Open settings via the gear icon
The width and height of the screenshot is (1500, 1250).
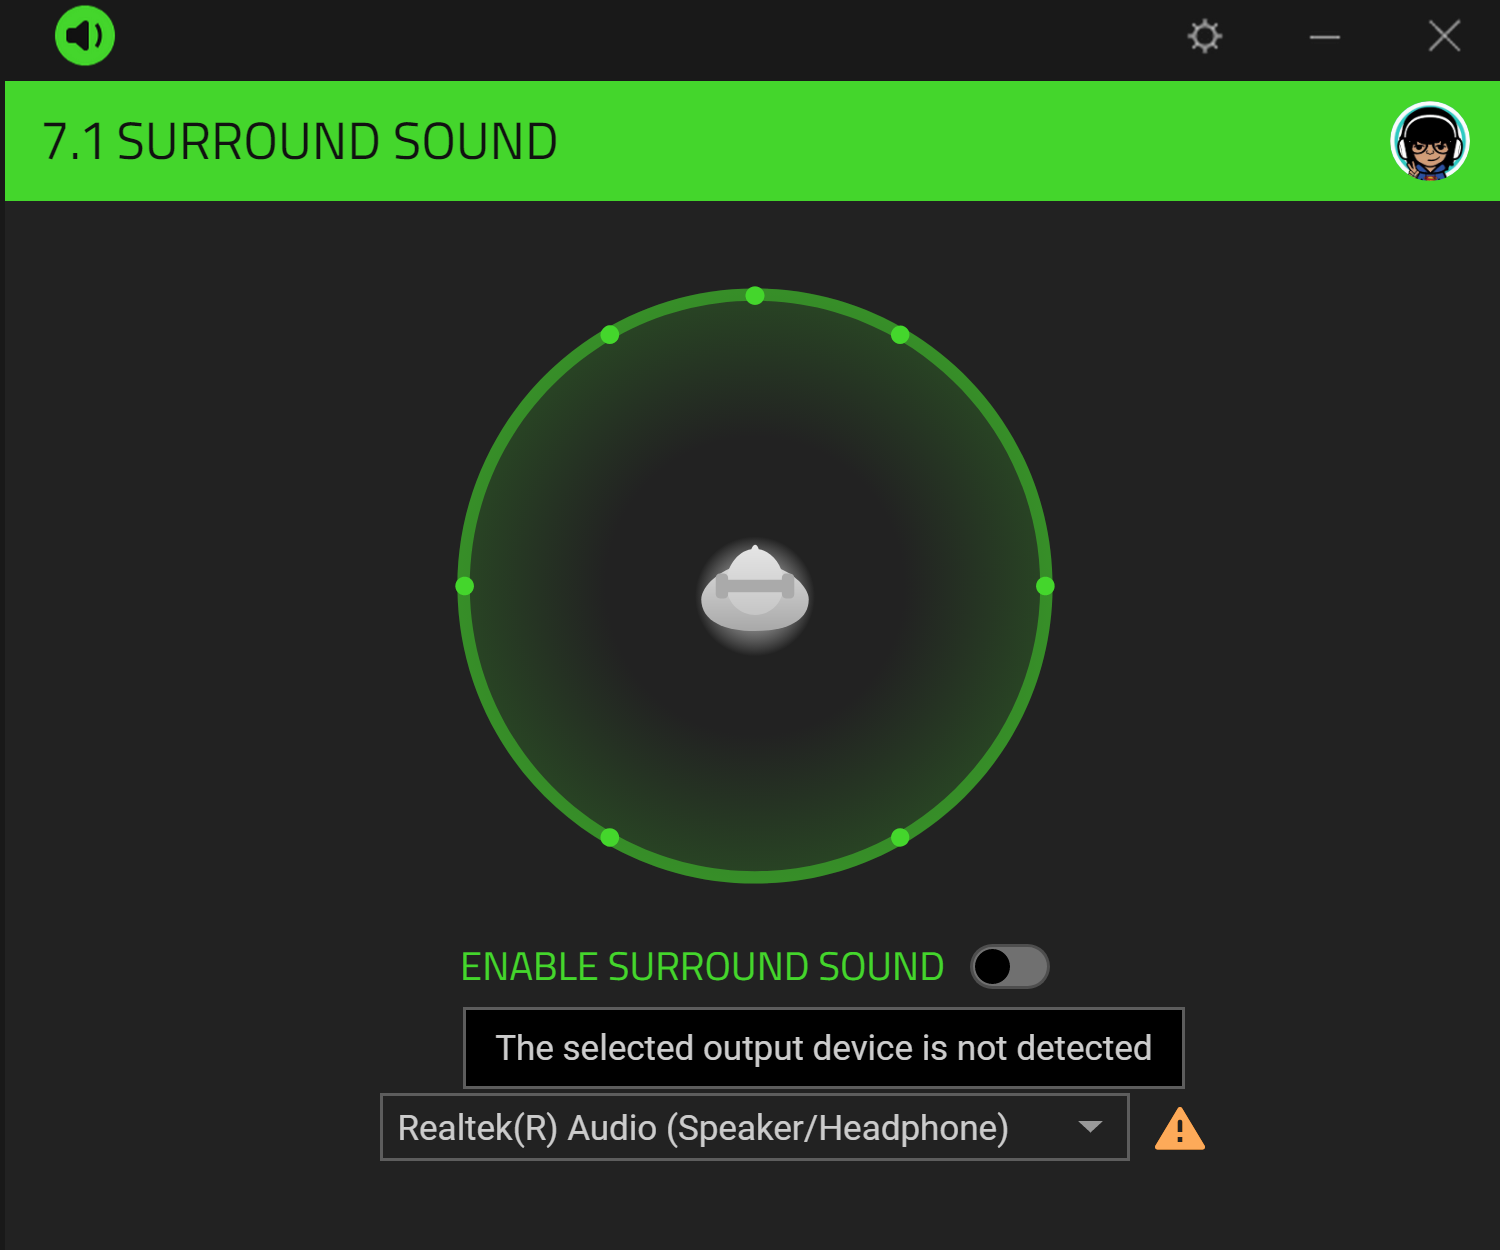[x=1205, y=36]
